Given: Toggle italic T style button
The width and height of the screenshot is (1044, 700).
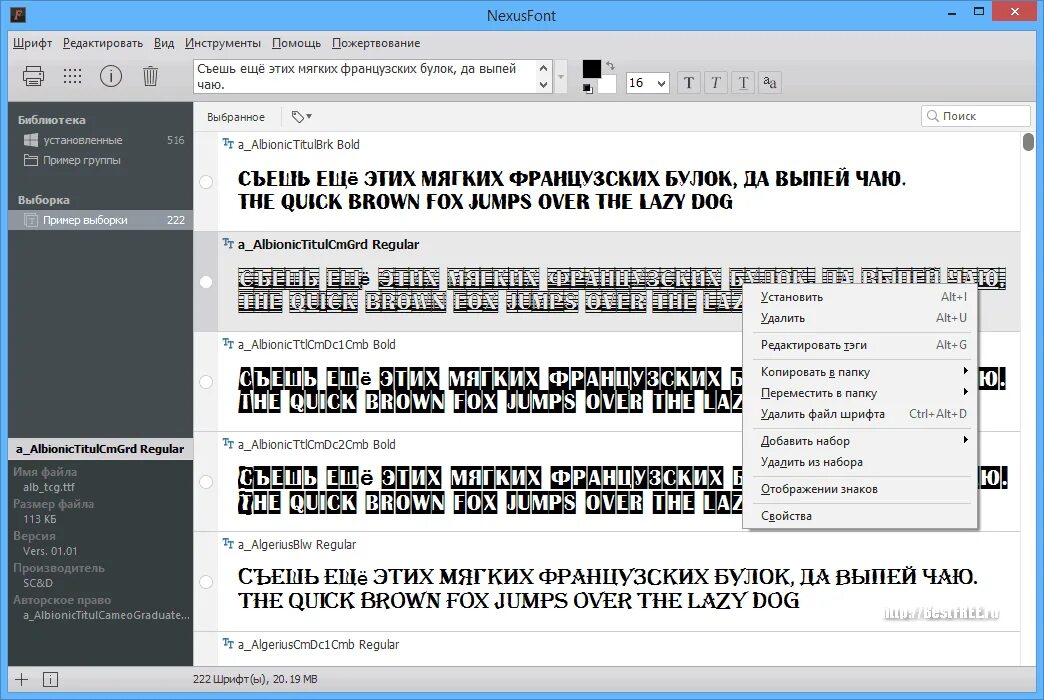Looking at the screenshot, I should (x=716, y=83).
